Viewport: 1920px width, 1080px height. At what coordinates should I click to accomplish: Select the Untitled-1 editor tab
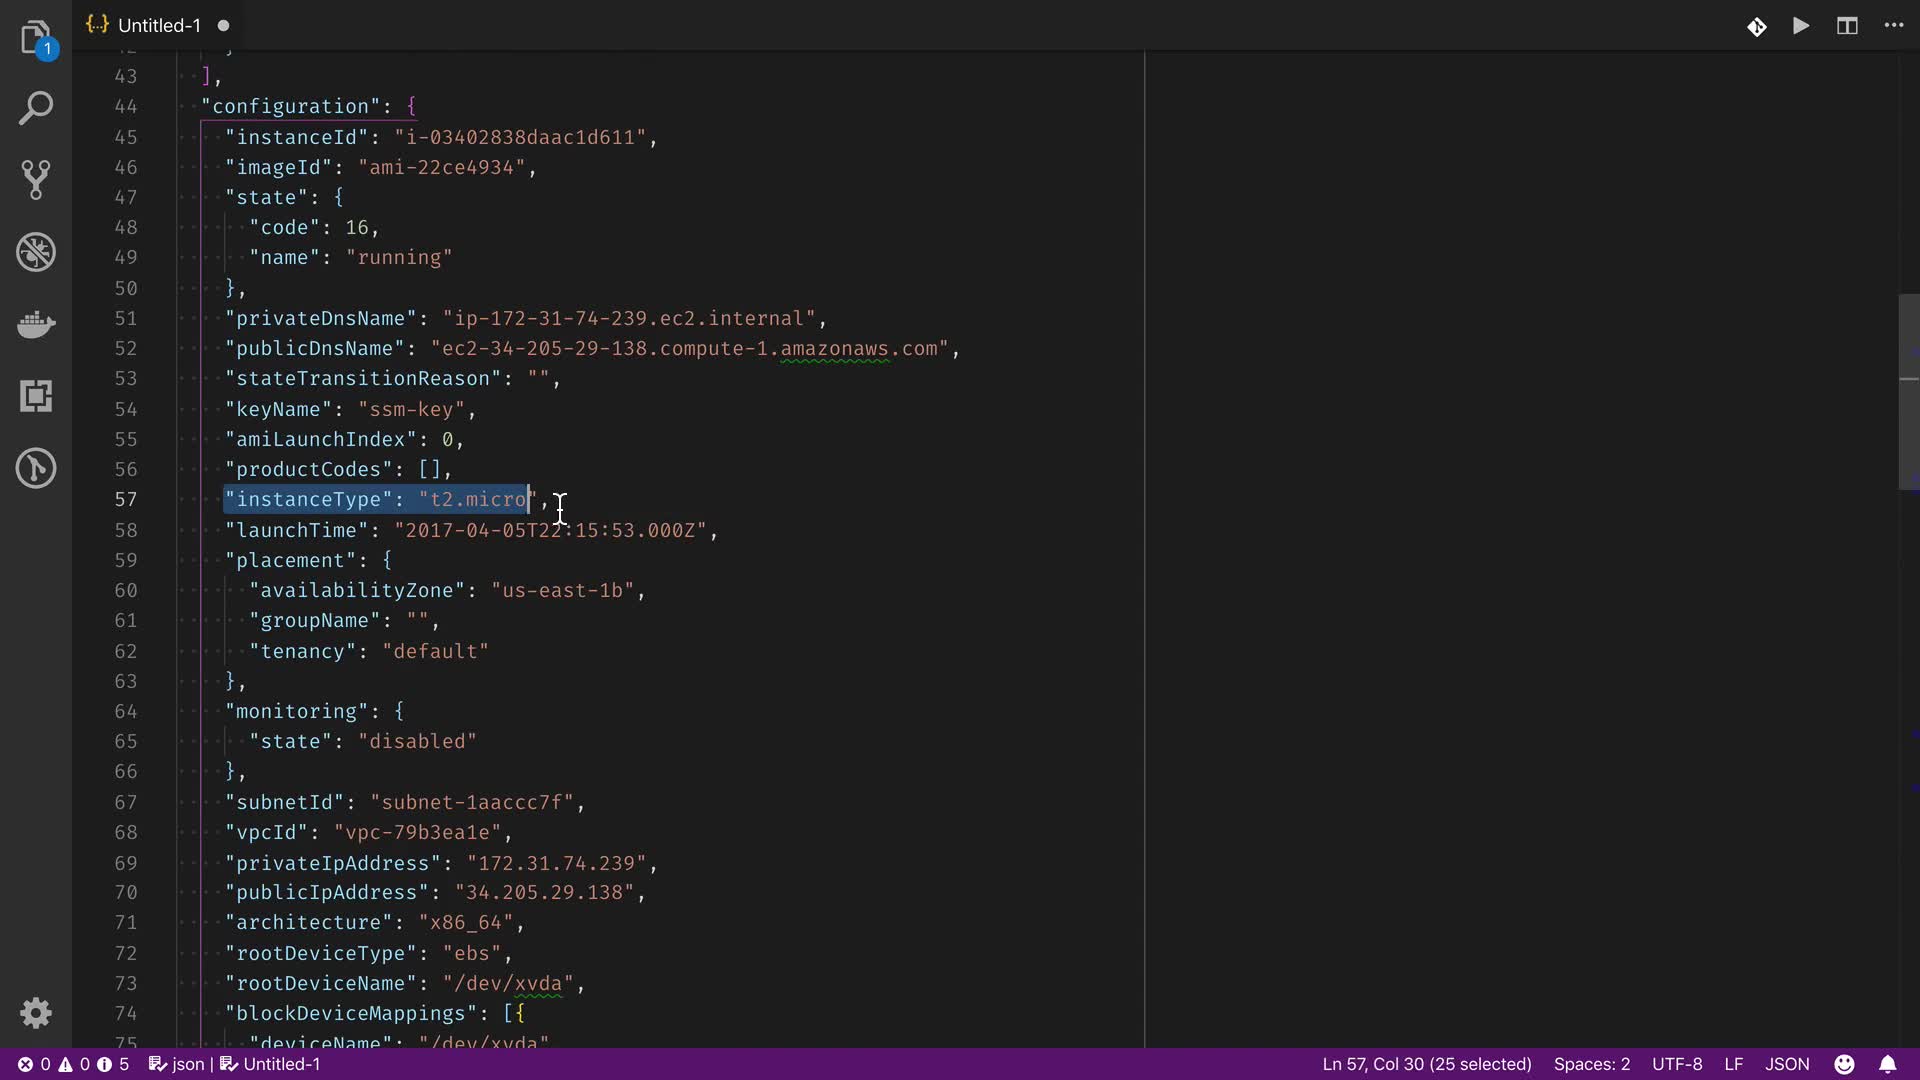point(158,26)
